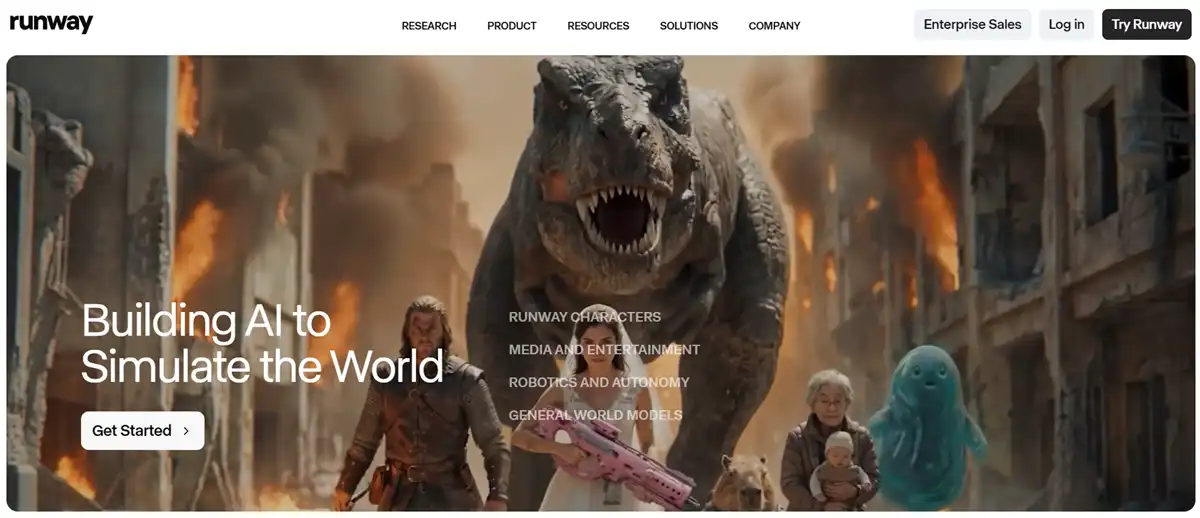Click the Runway logo
Viewport: 1200px width, 518px height.
51,24
